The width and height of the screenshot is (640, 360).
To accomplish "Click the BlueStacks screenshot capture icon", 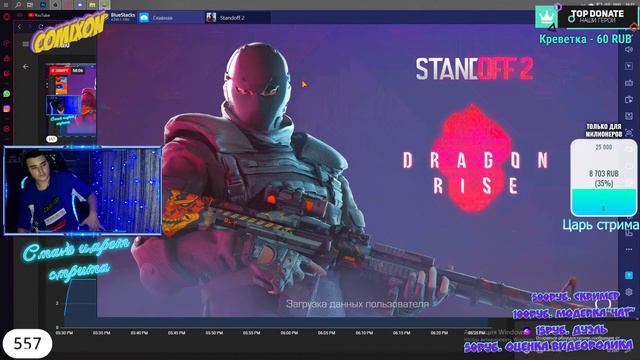I will (629, 133).
